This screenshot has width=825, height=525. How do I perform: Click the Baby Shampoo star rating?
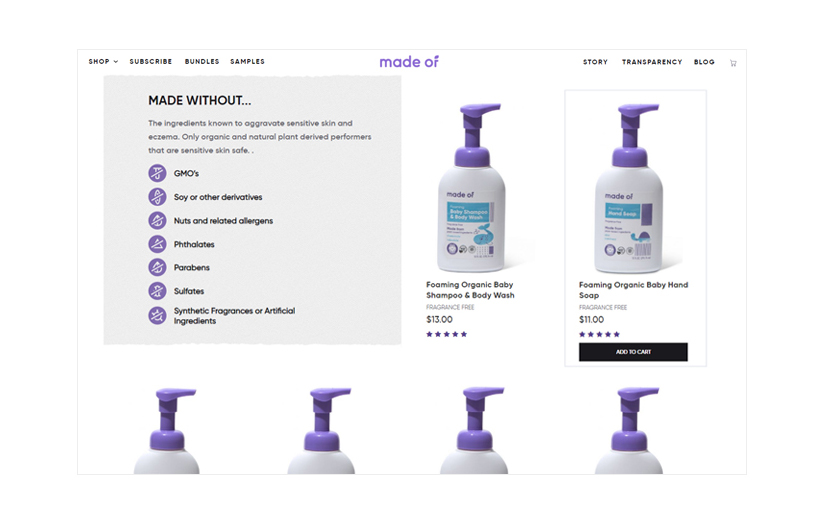point(447,334)
